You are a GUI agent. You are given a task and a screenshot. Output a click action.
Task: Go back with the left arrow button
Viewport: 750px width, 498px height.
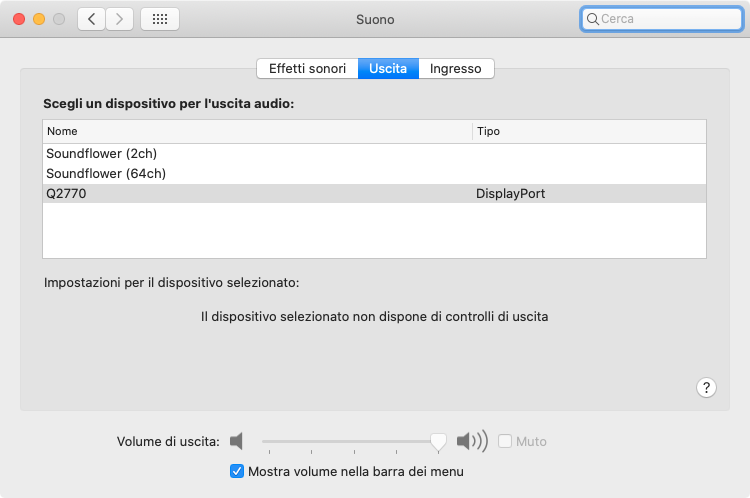[x=91, y=19]
